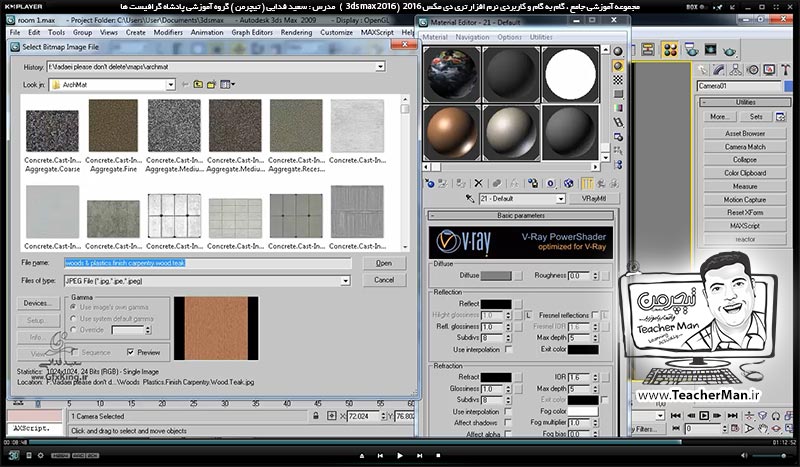Uncheck the Preview checkbox

click(131, 352)
